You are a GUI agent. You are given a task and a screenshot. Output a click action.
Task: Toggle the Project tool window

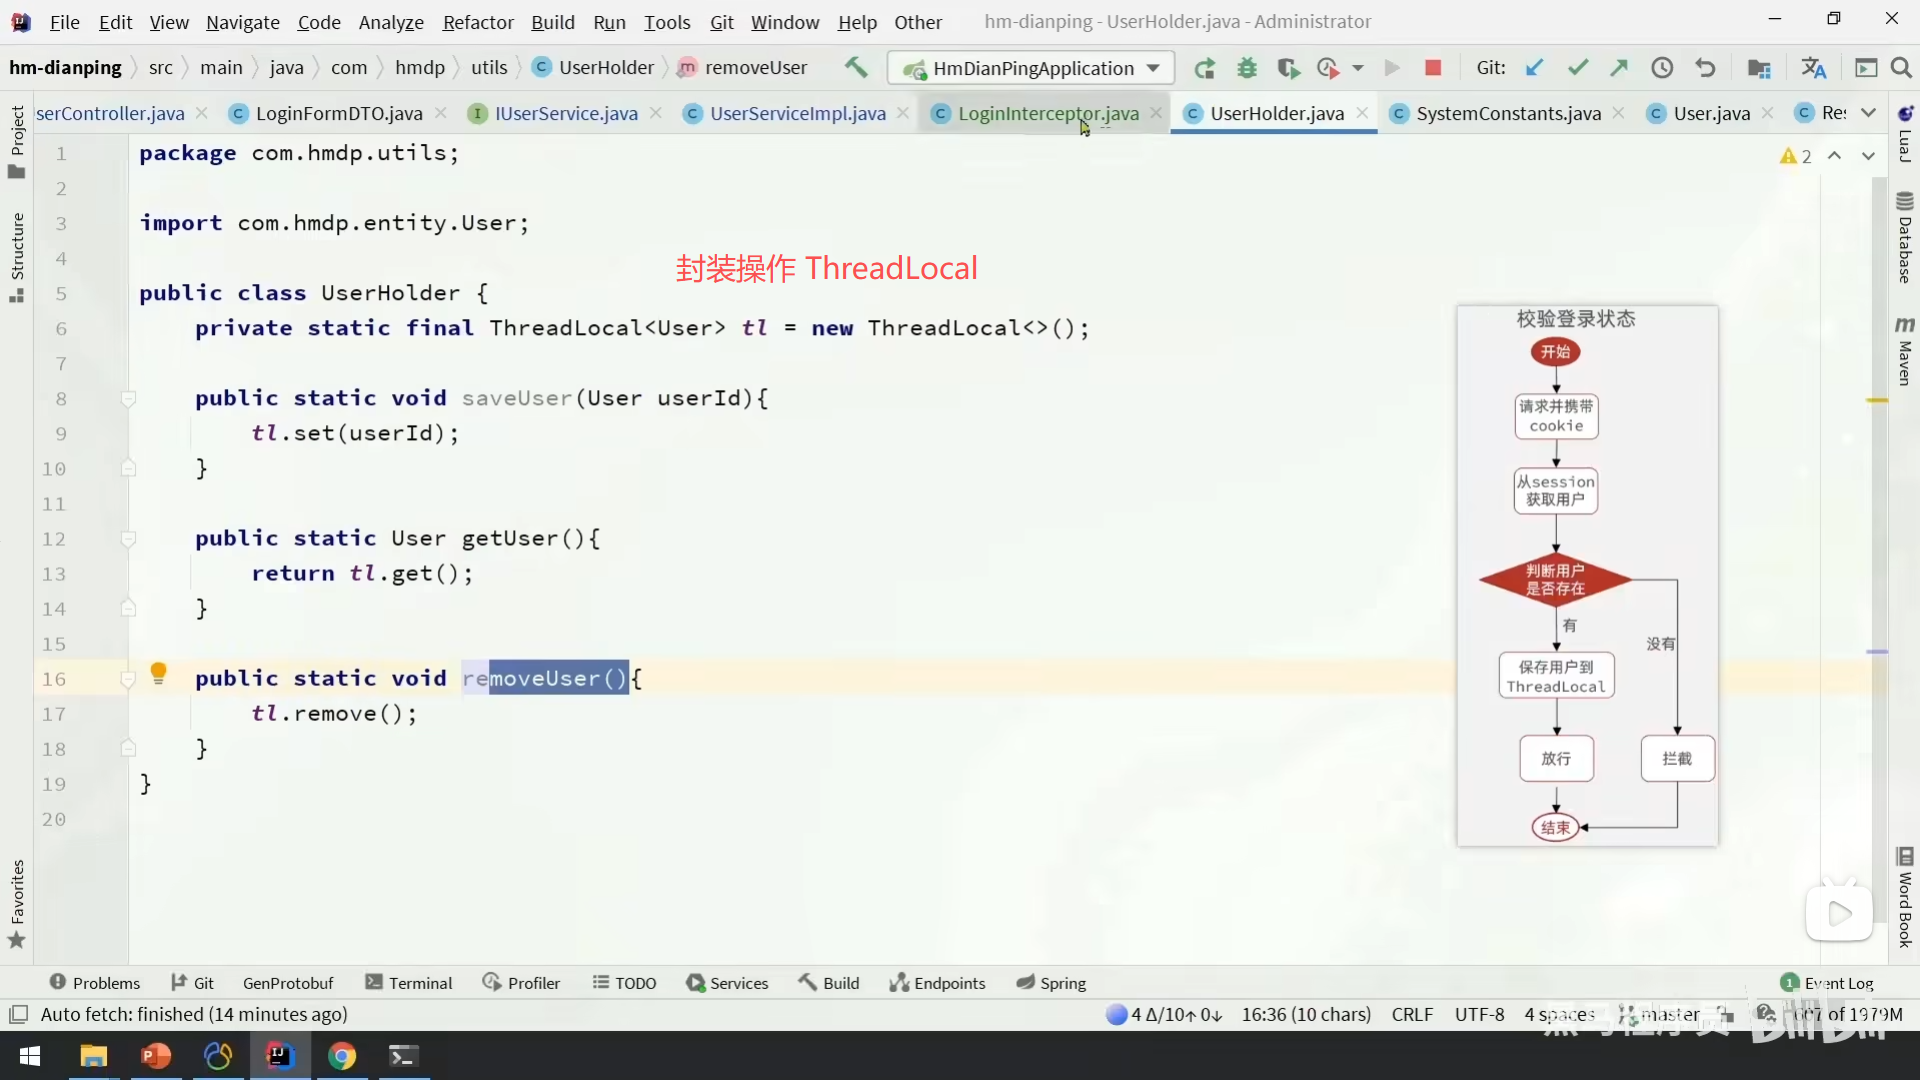[16, 140]
